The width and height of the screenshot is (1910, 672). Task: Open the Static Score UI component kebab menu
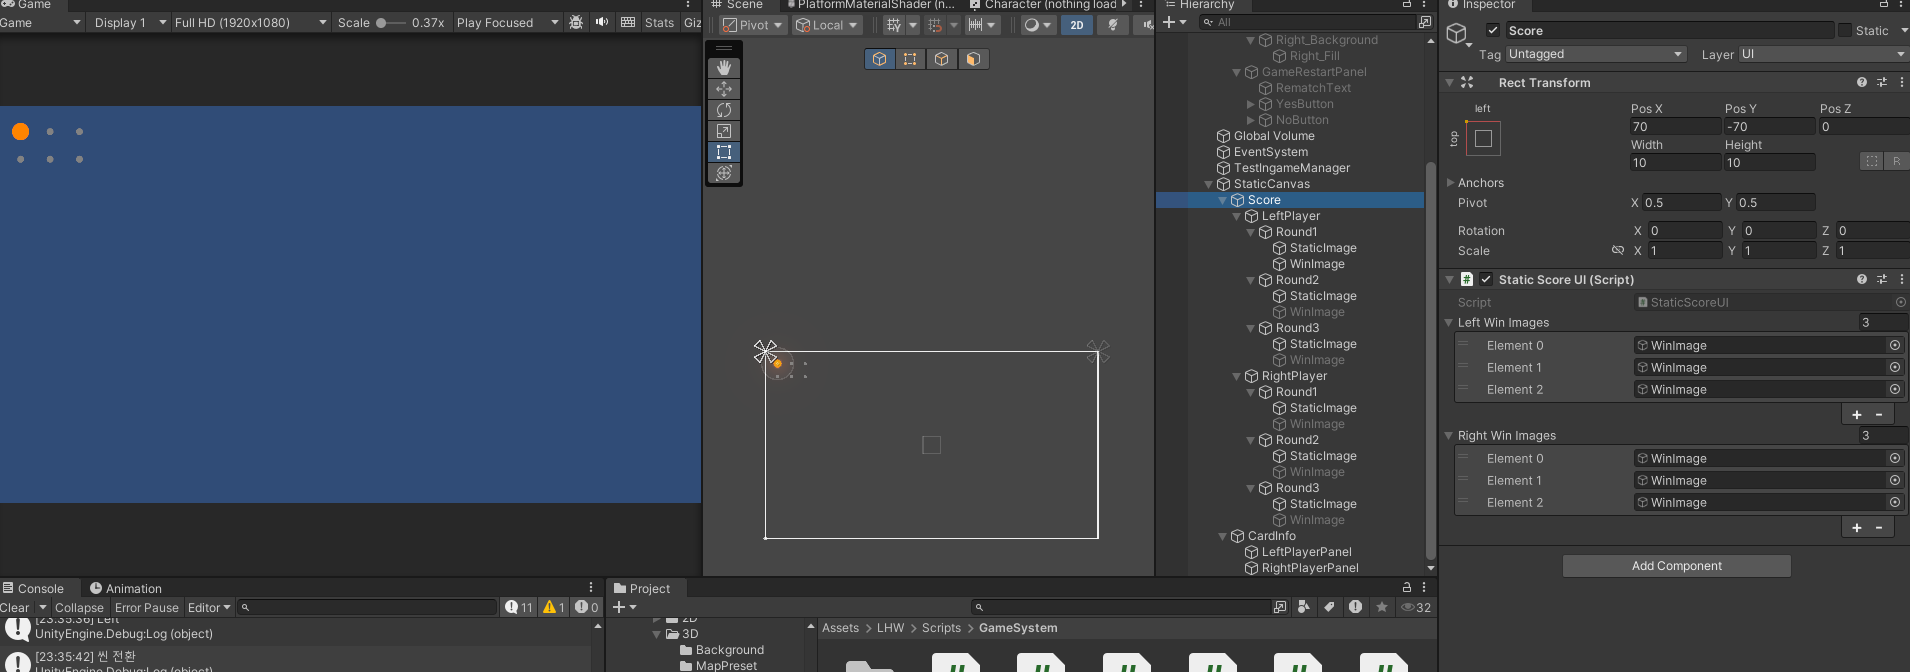(x=1901, y=280)
